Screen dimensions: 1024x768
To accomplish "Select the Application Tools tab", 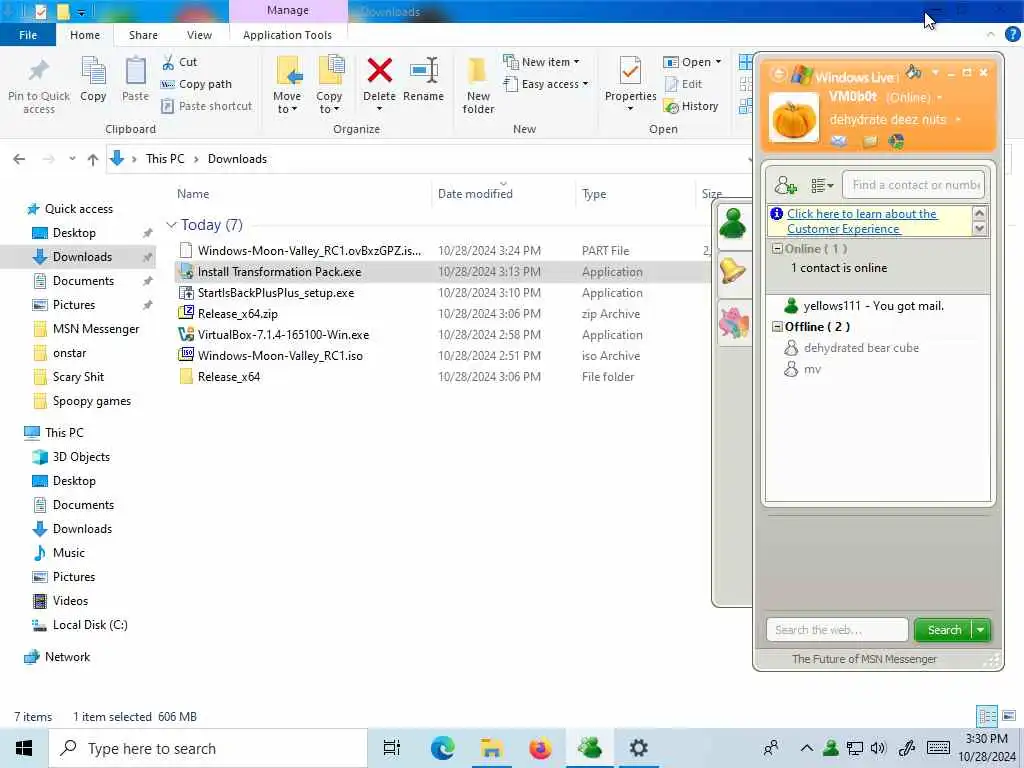I will coord(287,35).
